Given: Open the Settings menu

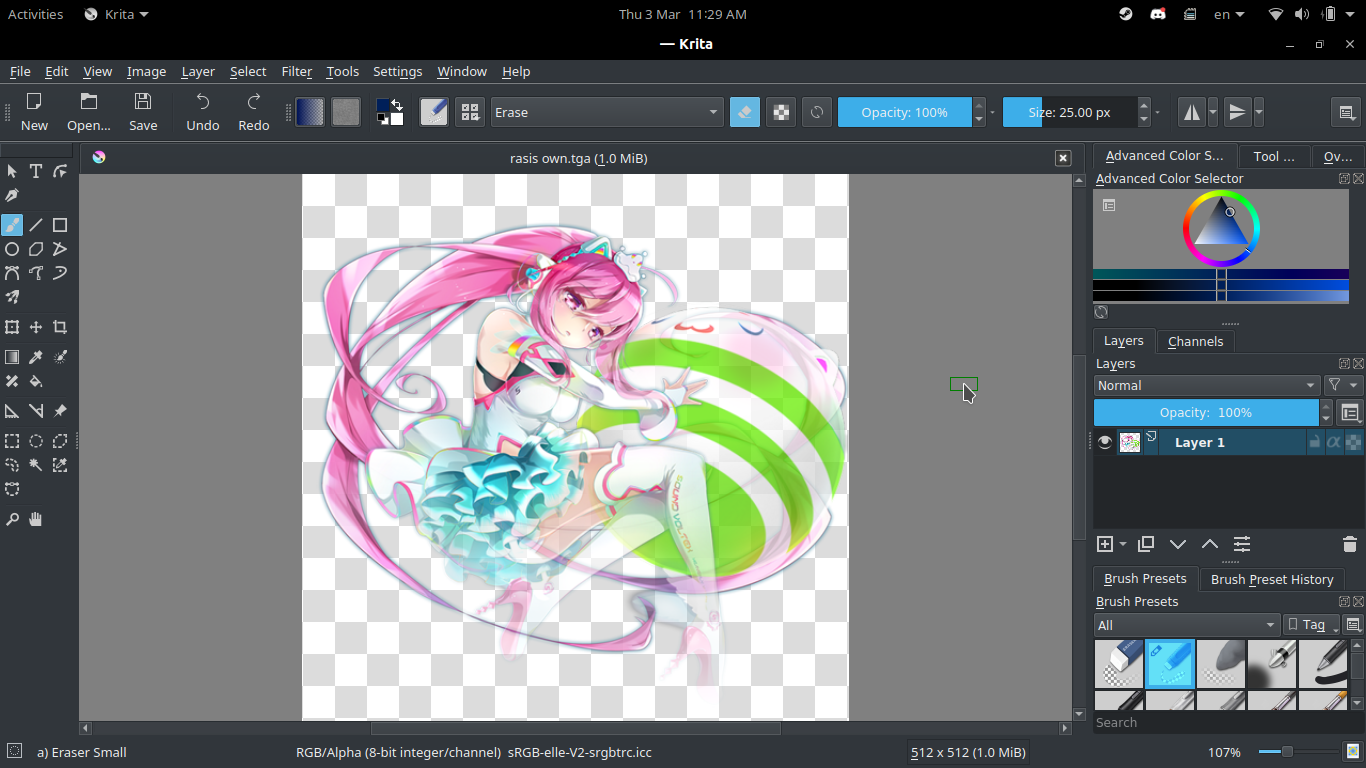Looking at the screenshot, I should tap(398, 71).
